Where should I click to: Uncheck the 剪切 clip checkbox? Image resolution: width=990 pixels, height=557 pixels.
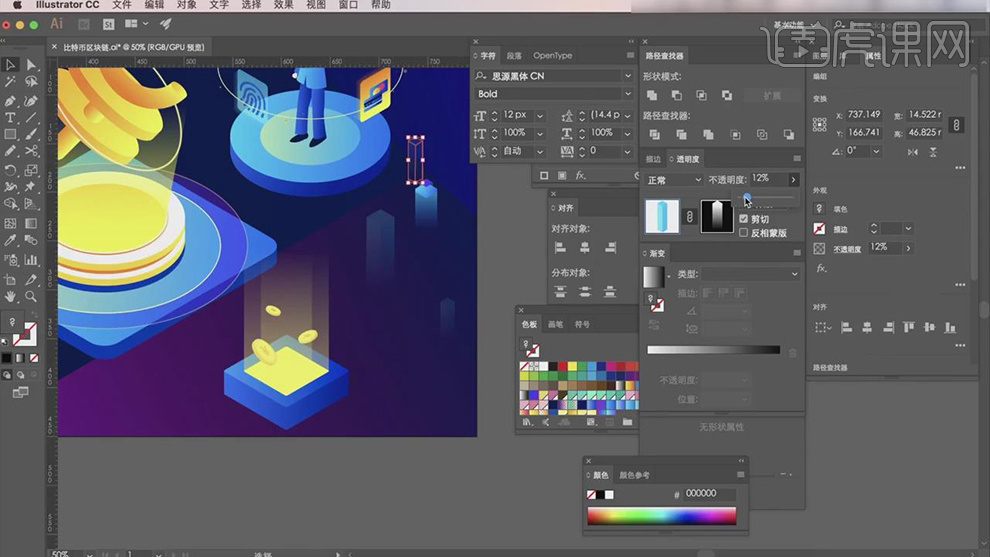743,219
